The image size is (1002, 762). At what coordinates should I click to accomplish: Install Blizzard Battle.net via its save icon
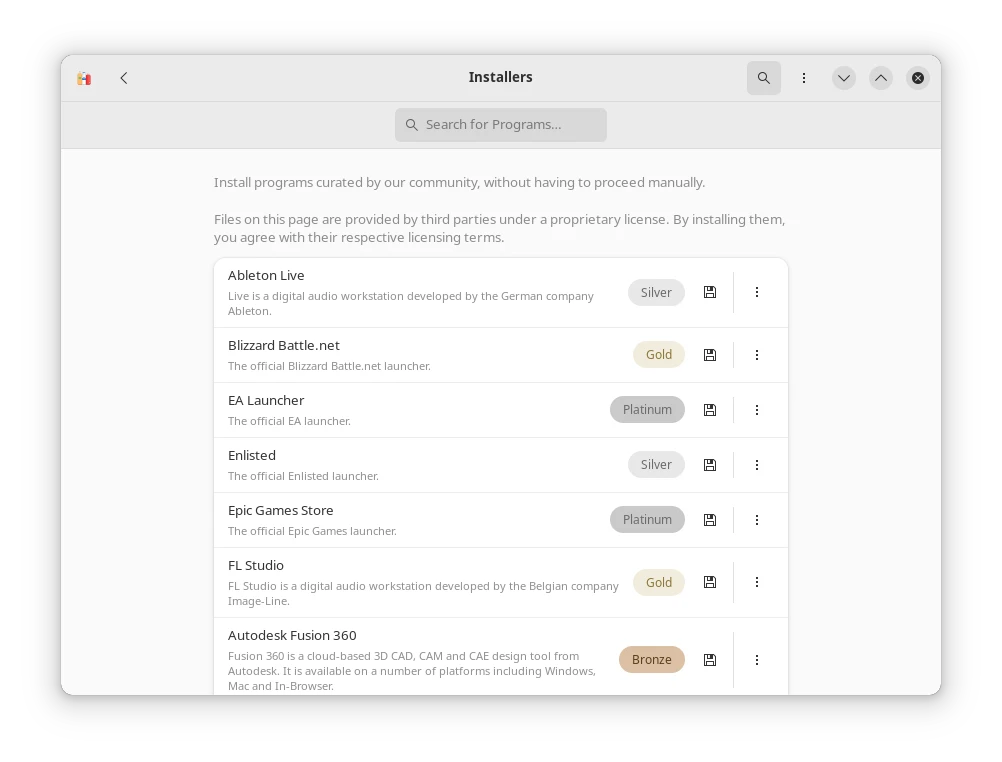pos(710,355)
